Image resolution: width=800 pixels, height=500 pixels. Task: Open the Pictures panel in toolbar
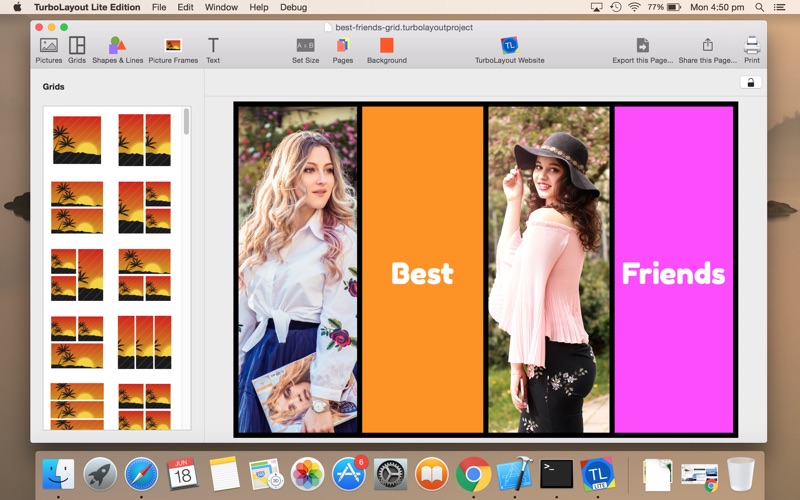coord(48,50)
